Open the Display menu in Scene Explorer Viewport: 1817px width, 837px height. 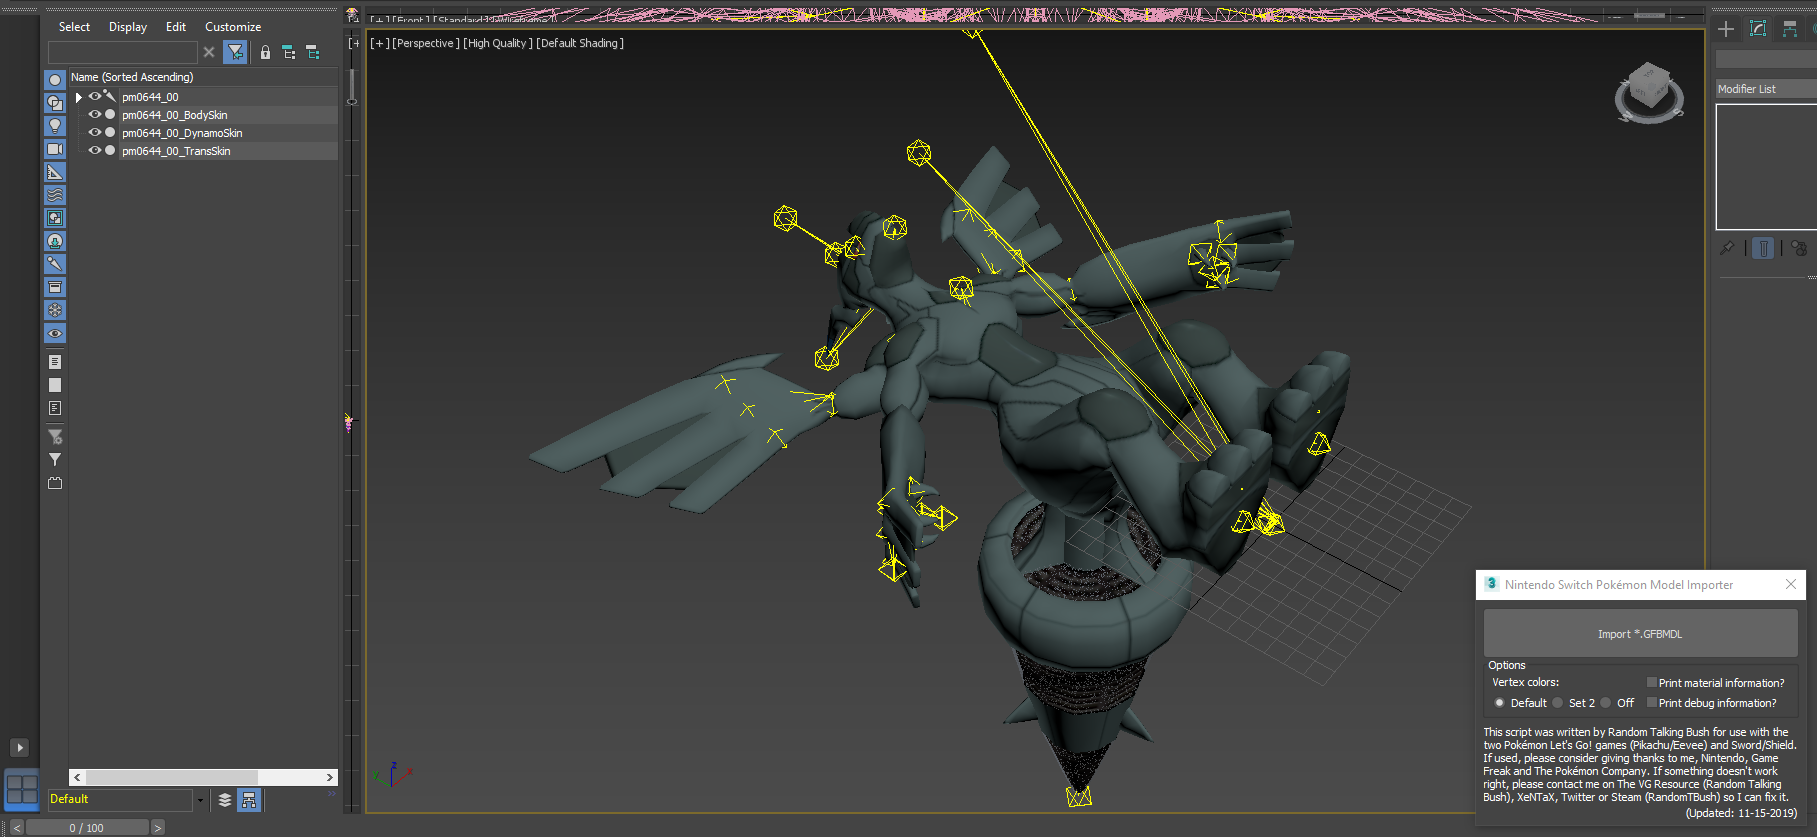point(127,27)
